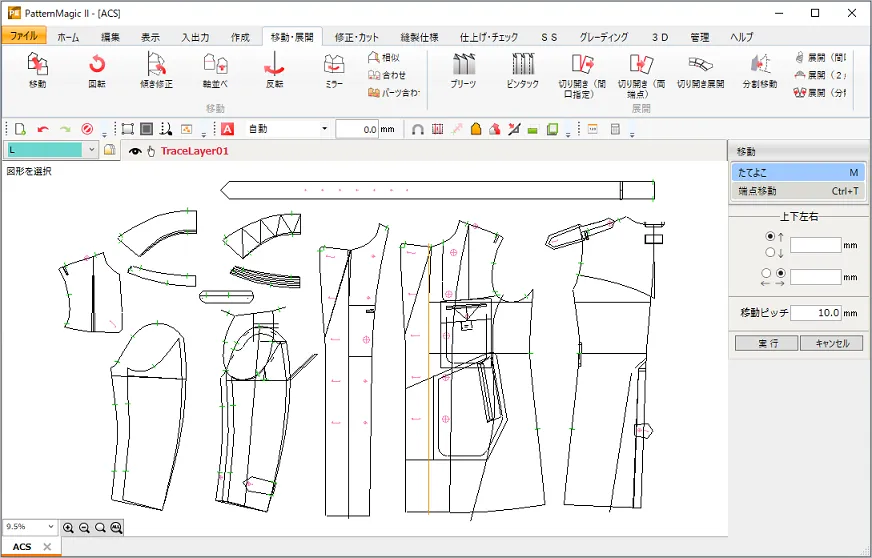Image resolution: width=872 pixels, height=558 pixels.
Task: Expand the 自動 dropdown in toolbar
Action: (x=324, y=129)
